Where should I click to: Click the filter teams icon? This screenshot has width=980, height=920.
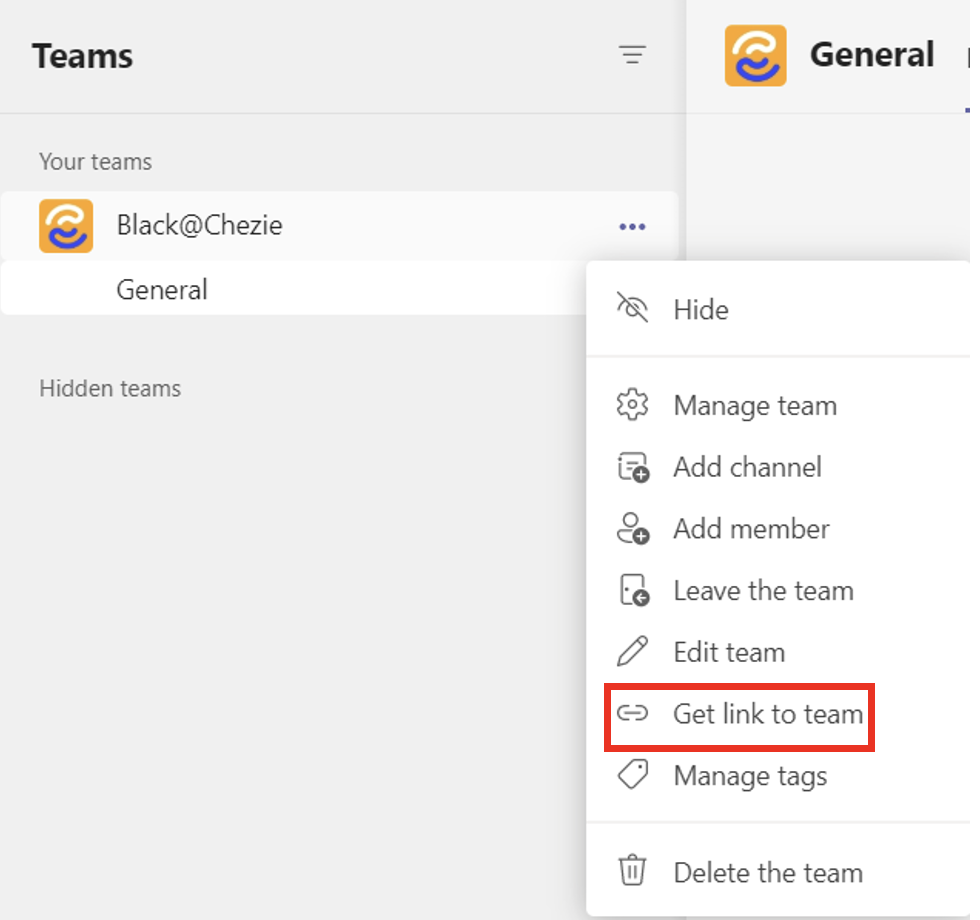click(x=632, y=55)
